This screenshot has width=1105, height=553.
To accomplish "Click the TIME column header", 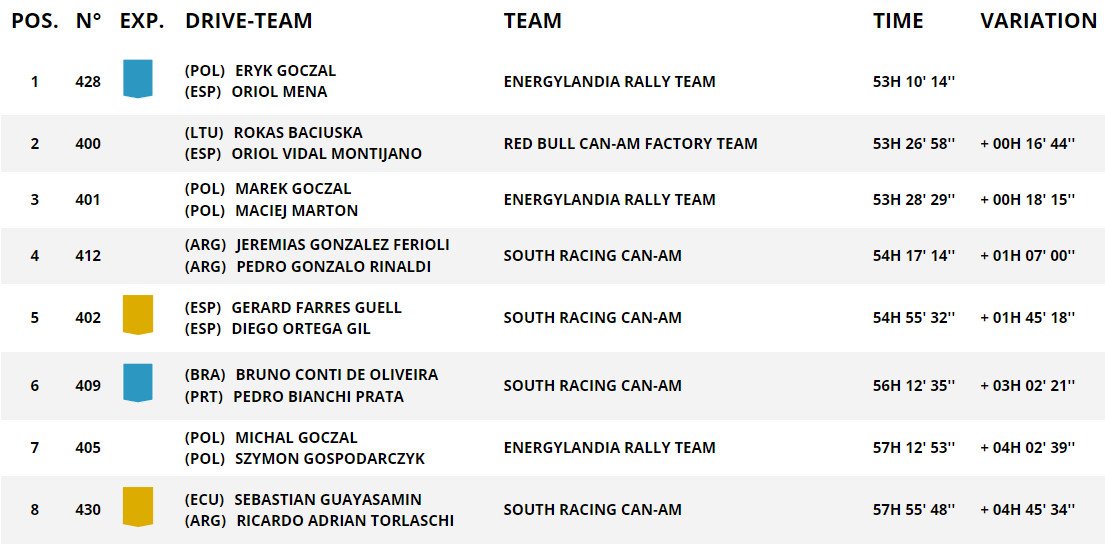I will pos(898,21).
